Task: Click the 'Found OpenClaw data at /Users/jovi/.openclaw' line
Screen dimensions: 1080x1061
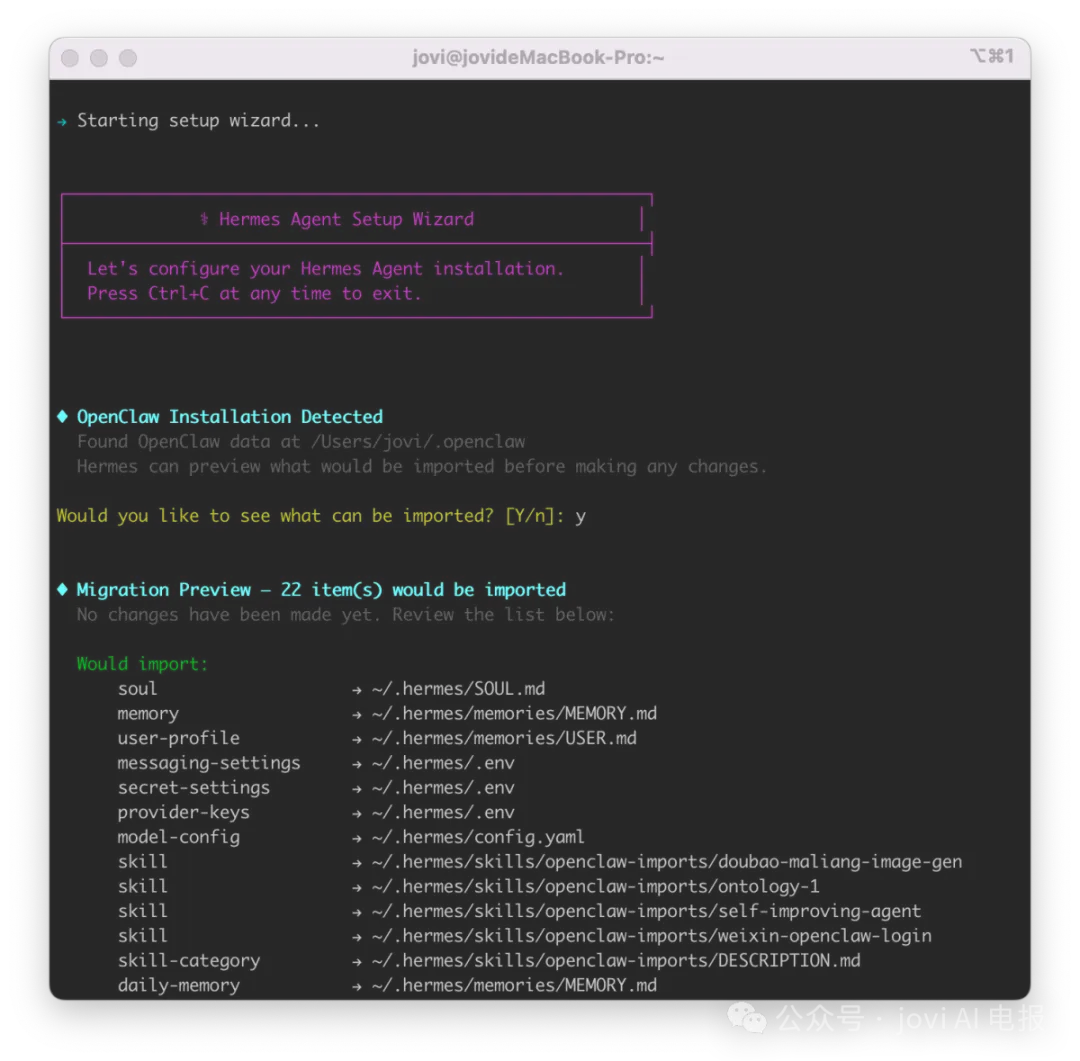Action: pyautogui.click(x=301, y=442)
